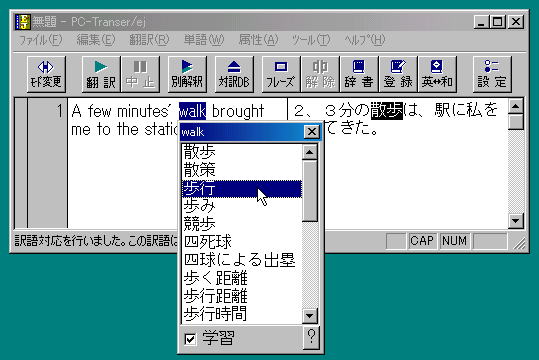Select 歩行時間 in the walk list
The image size is (539, 360).
pyautogui.click(x=242, y=314)
